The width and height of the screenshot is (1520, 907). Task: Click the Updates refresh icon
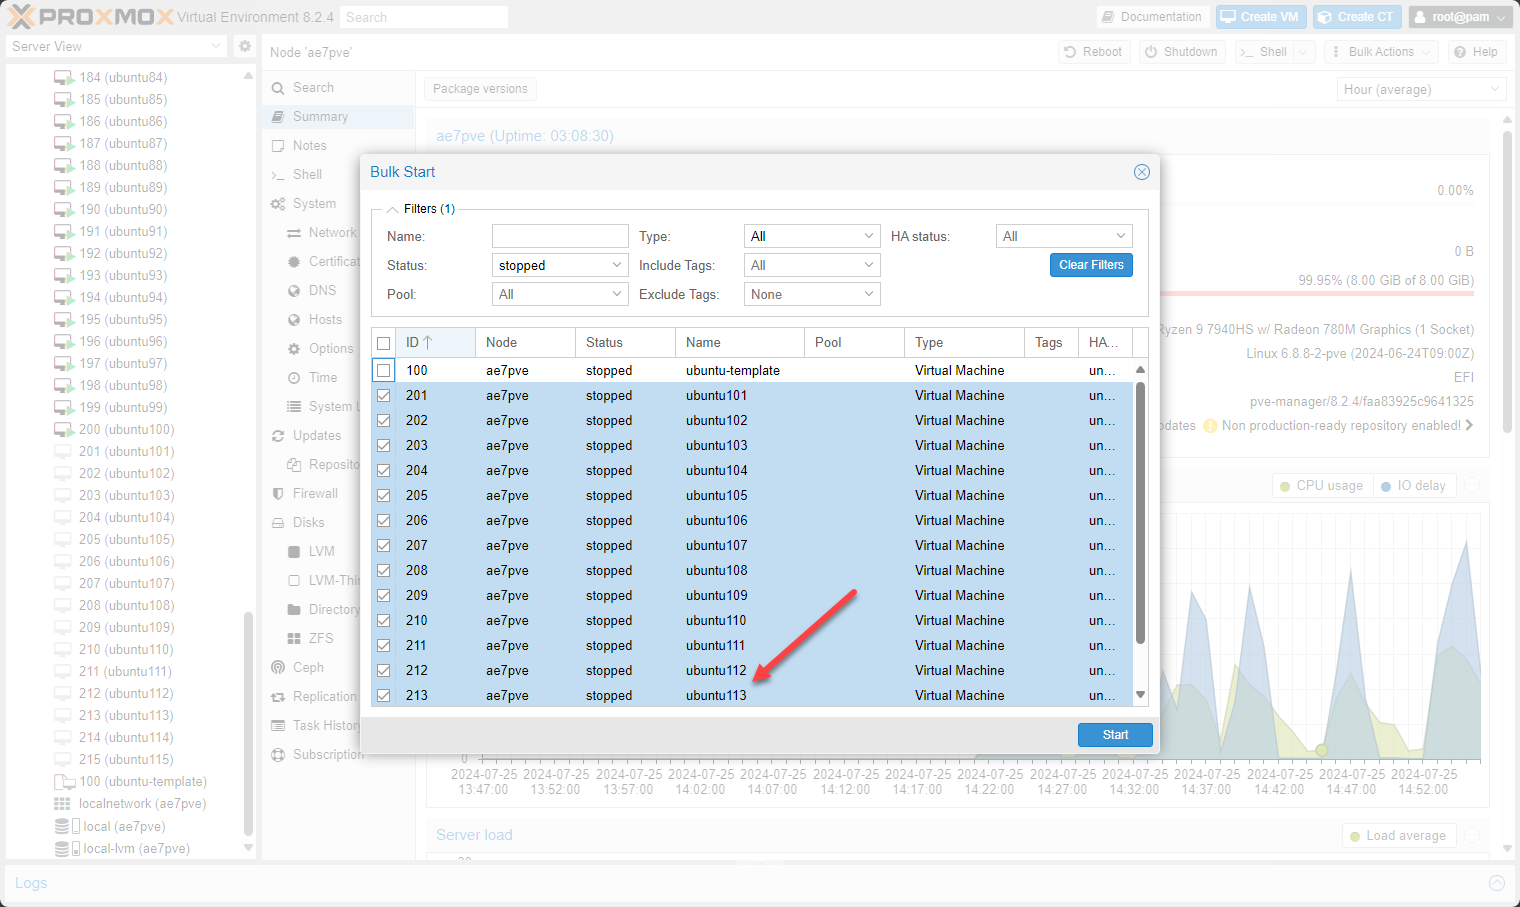pyautogui.click(x=278, y=435)
